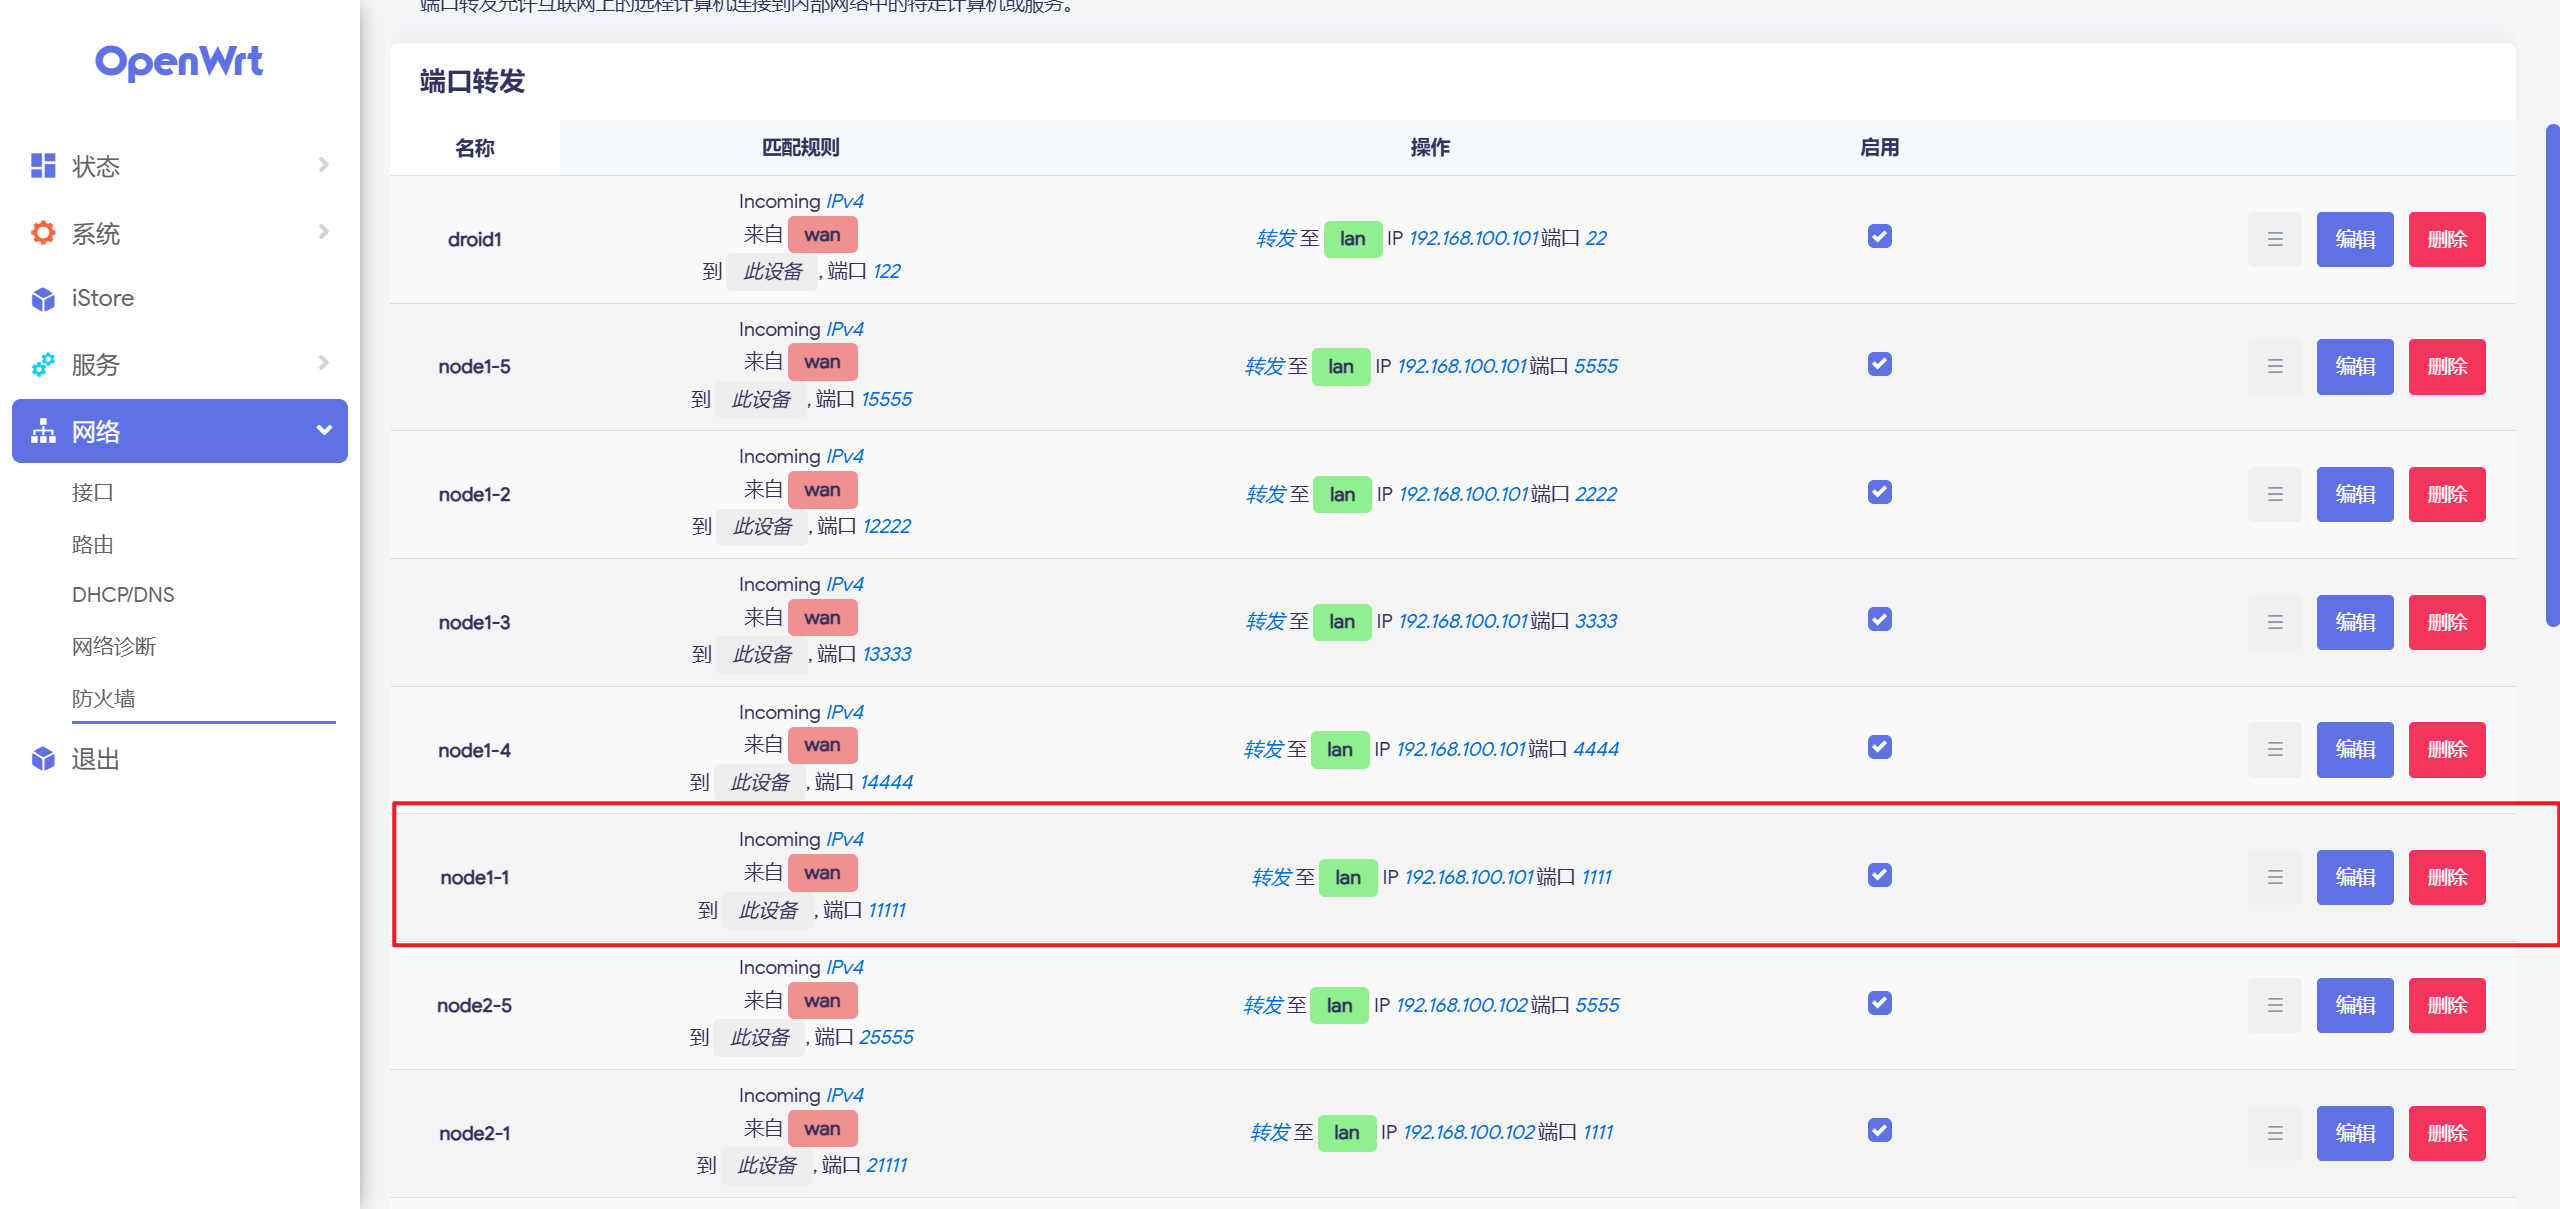
Task: Click the pink wan zone badge of node1-2
Action: pos(822,490)
